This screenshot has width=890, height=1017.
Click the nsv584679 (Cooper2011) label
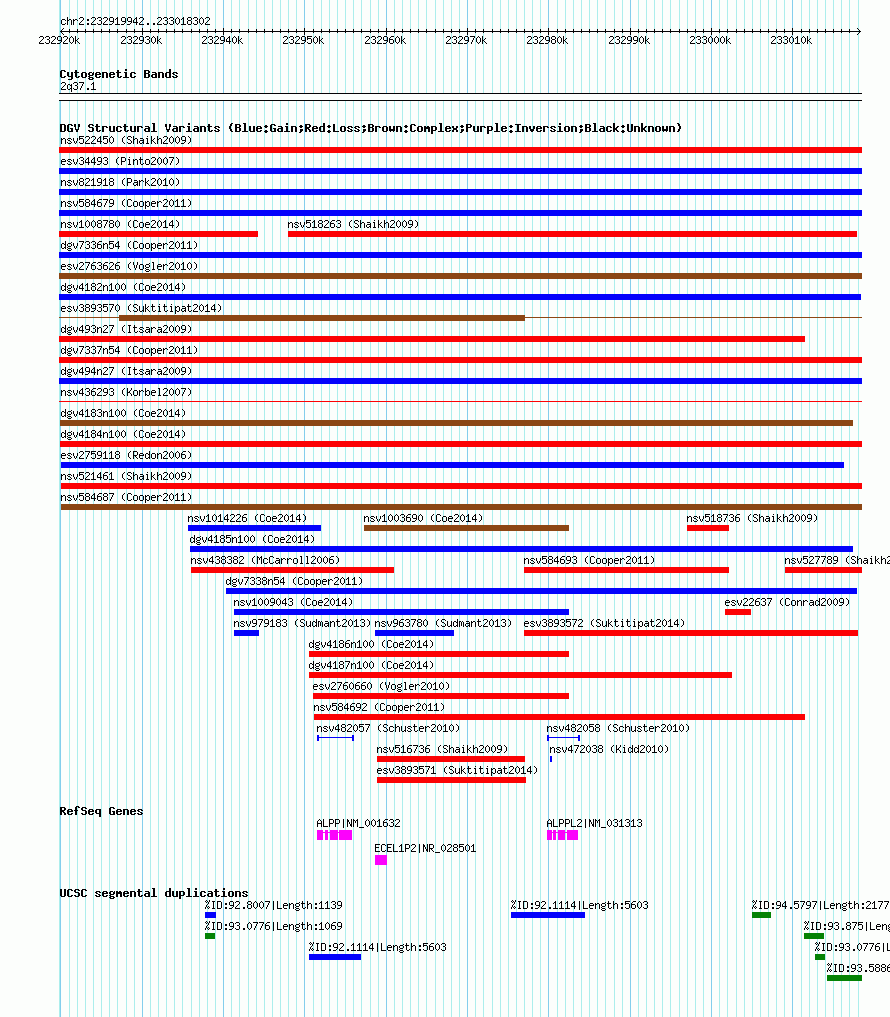pyautogui.click(x=126, y=203)
